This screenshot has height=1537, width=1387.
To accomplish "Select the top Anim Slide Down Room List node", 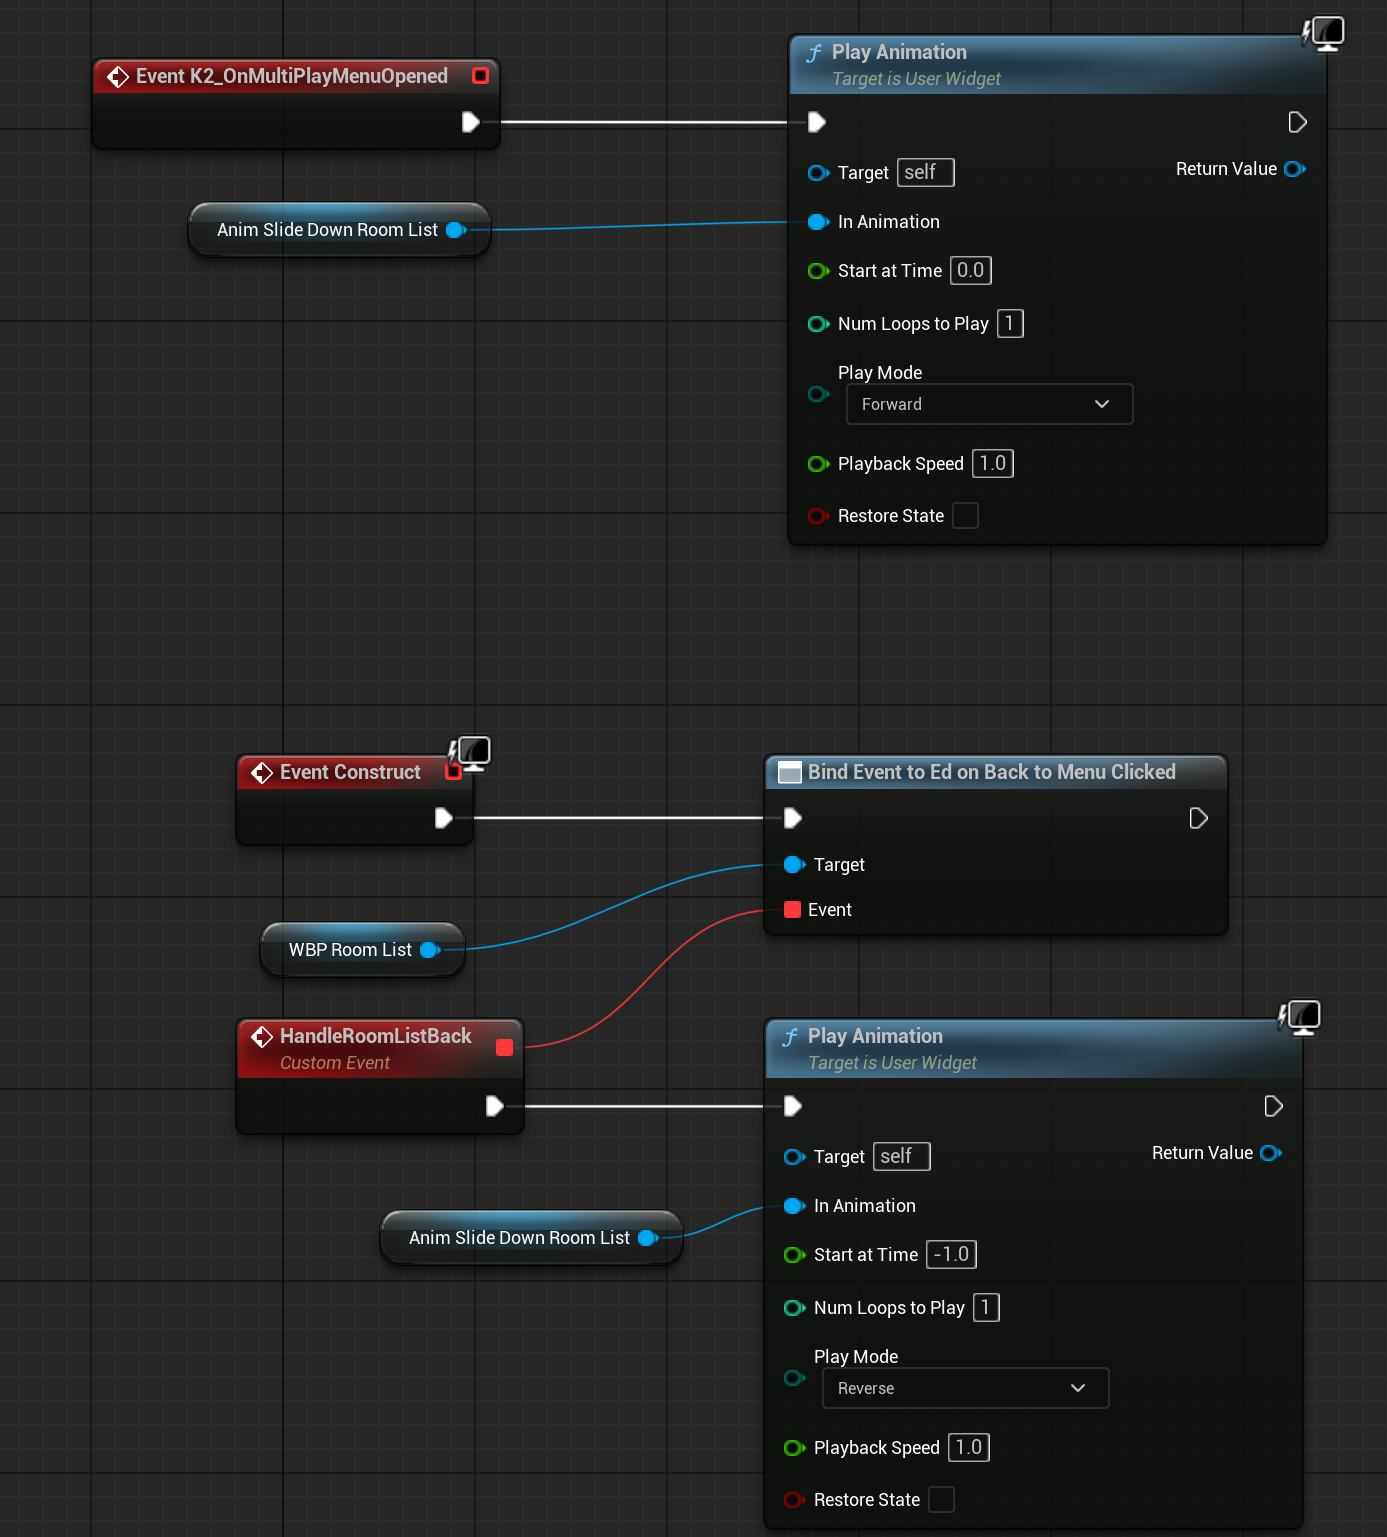I will click(339, 230).
